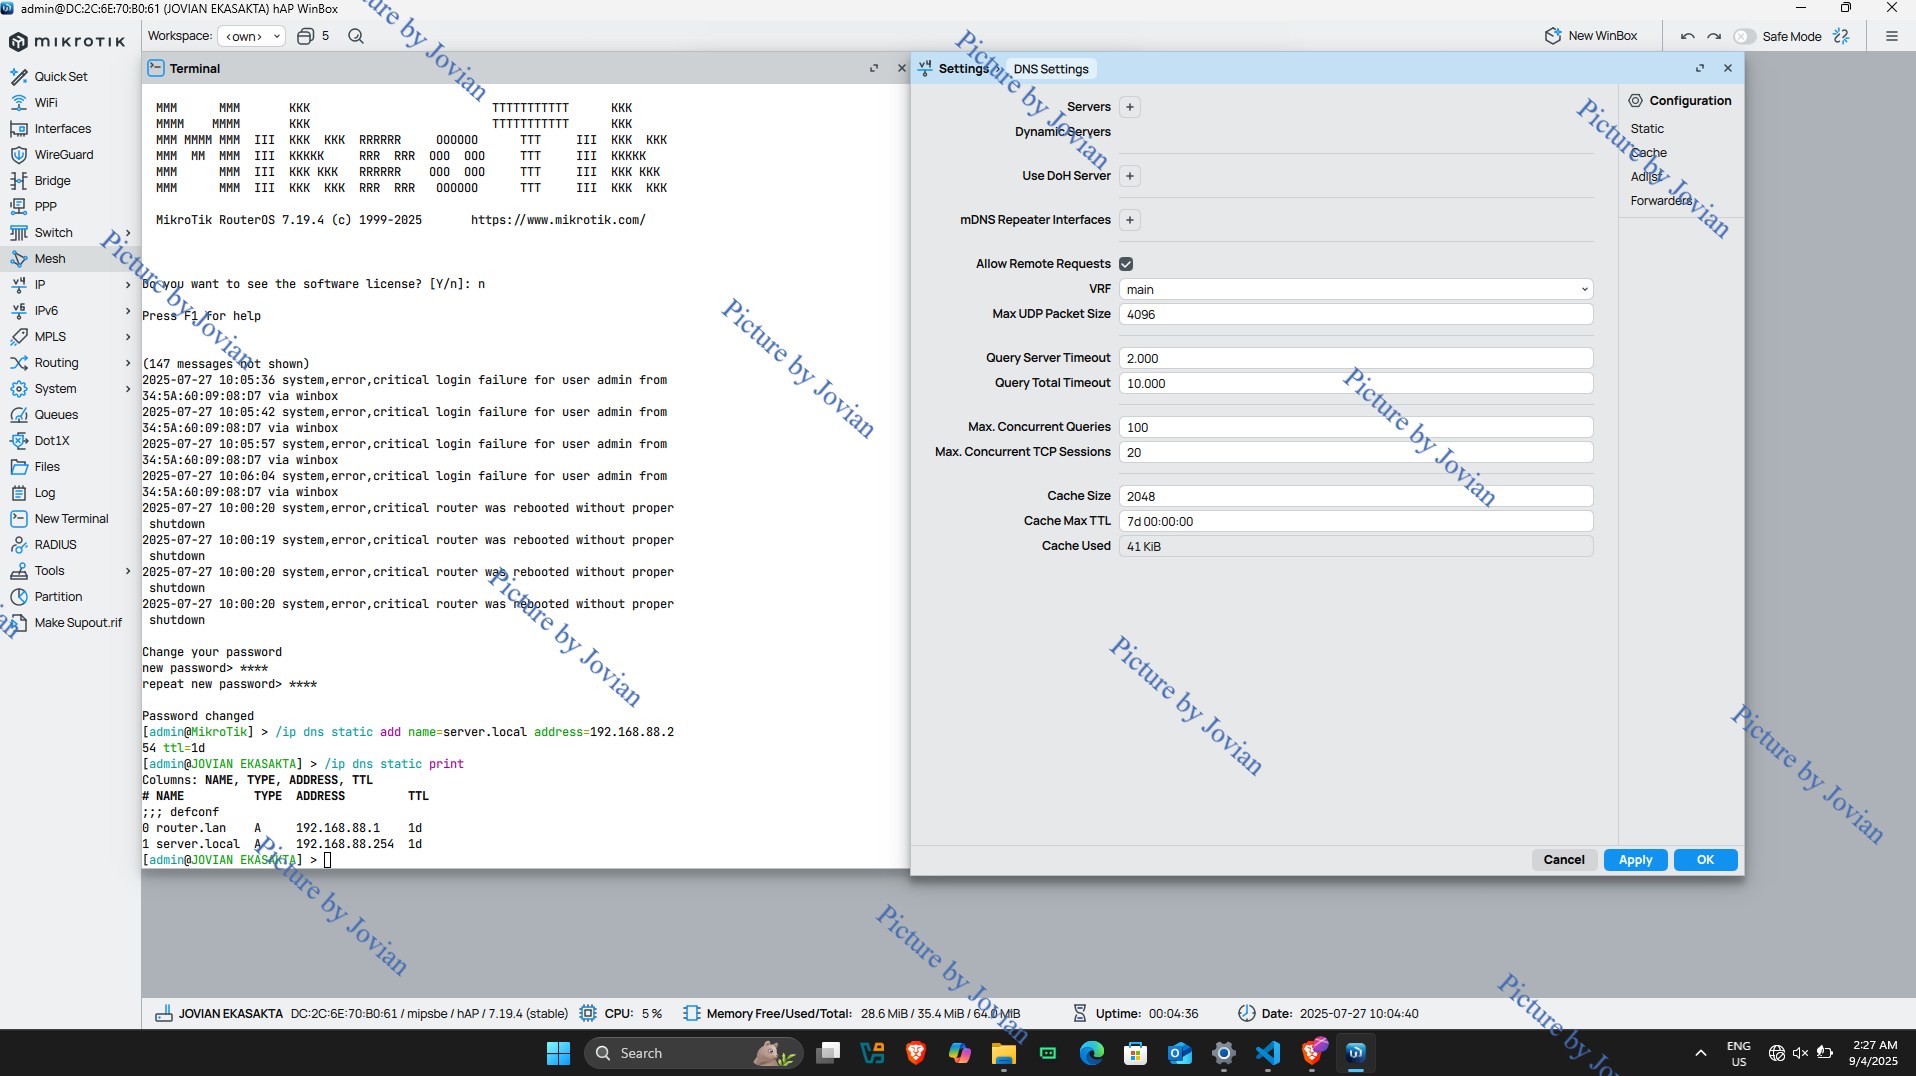Viewport: 1916px width, 1076px height.
Task: Uncheck Allow Remote Requests checkbox
Action: 1126,264
